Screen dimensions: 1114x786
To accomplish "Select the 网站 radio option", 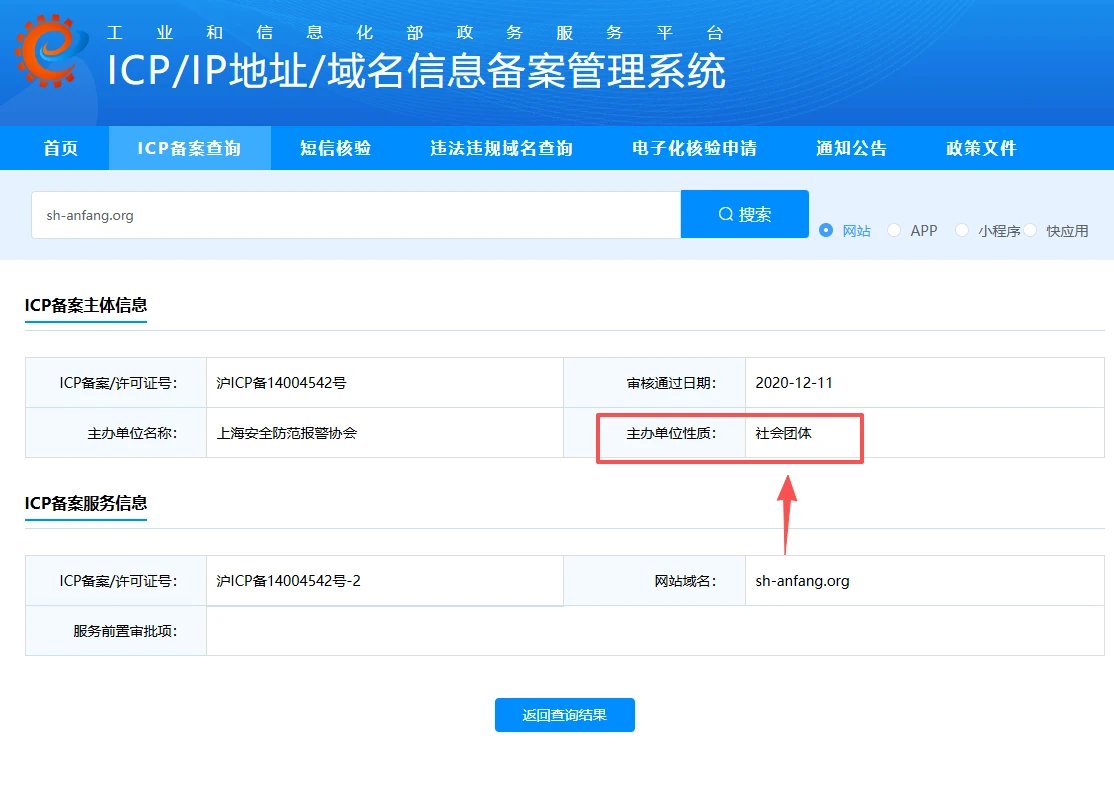I will pos(826,230).
